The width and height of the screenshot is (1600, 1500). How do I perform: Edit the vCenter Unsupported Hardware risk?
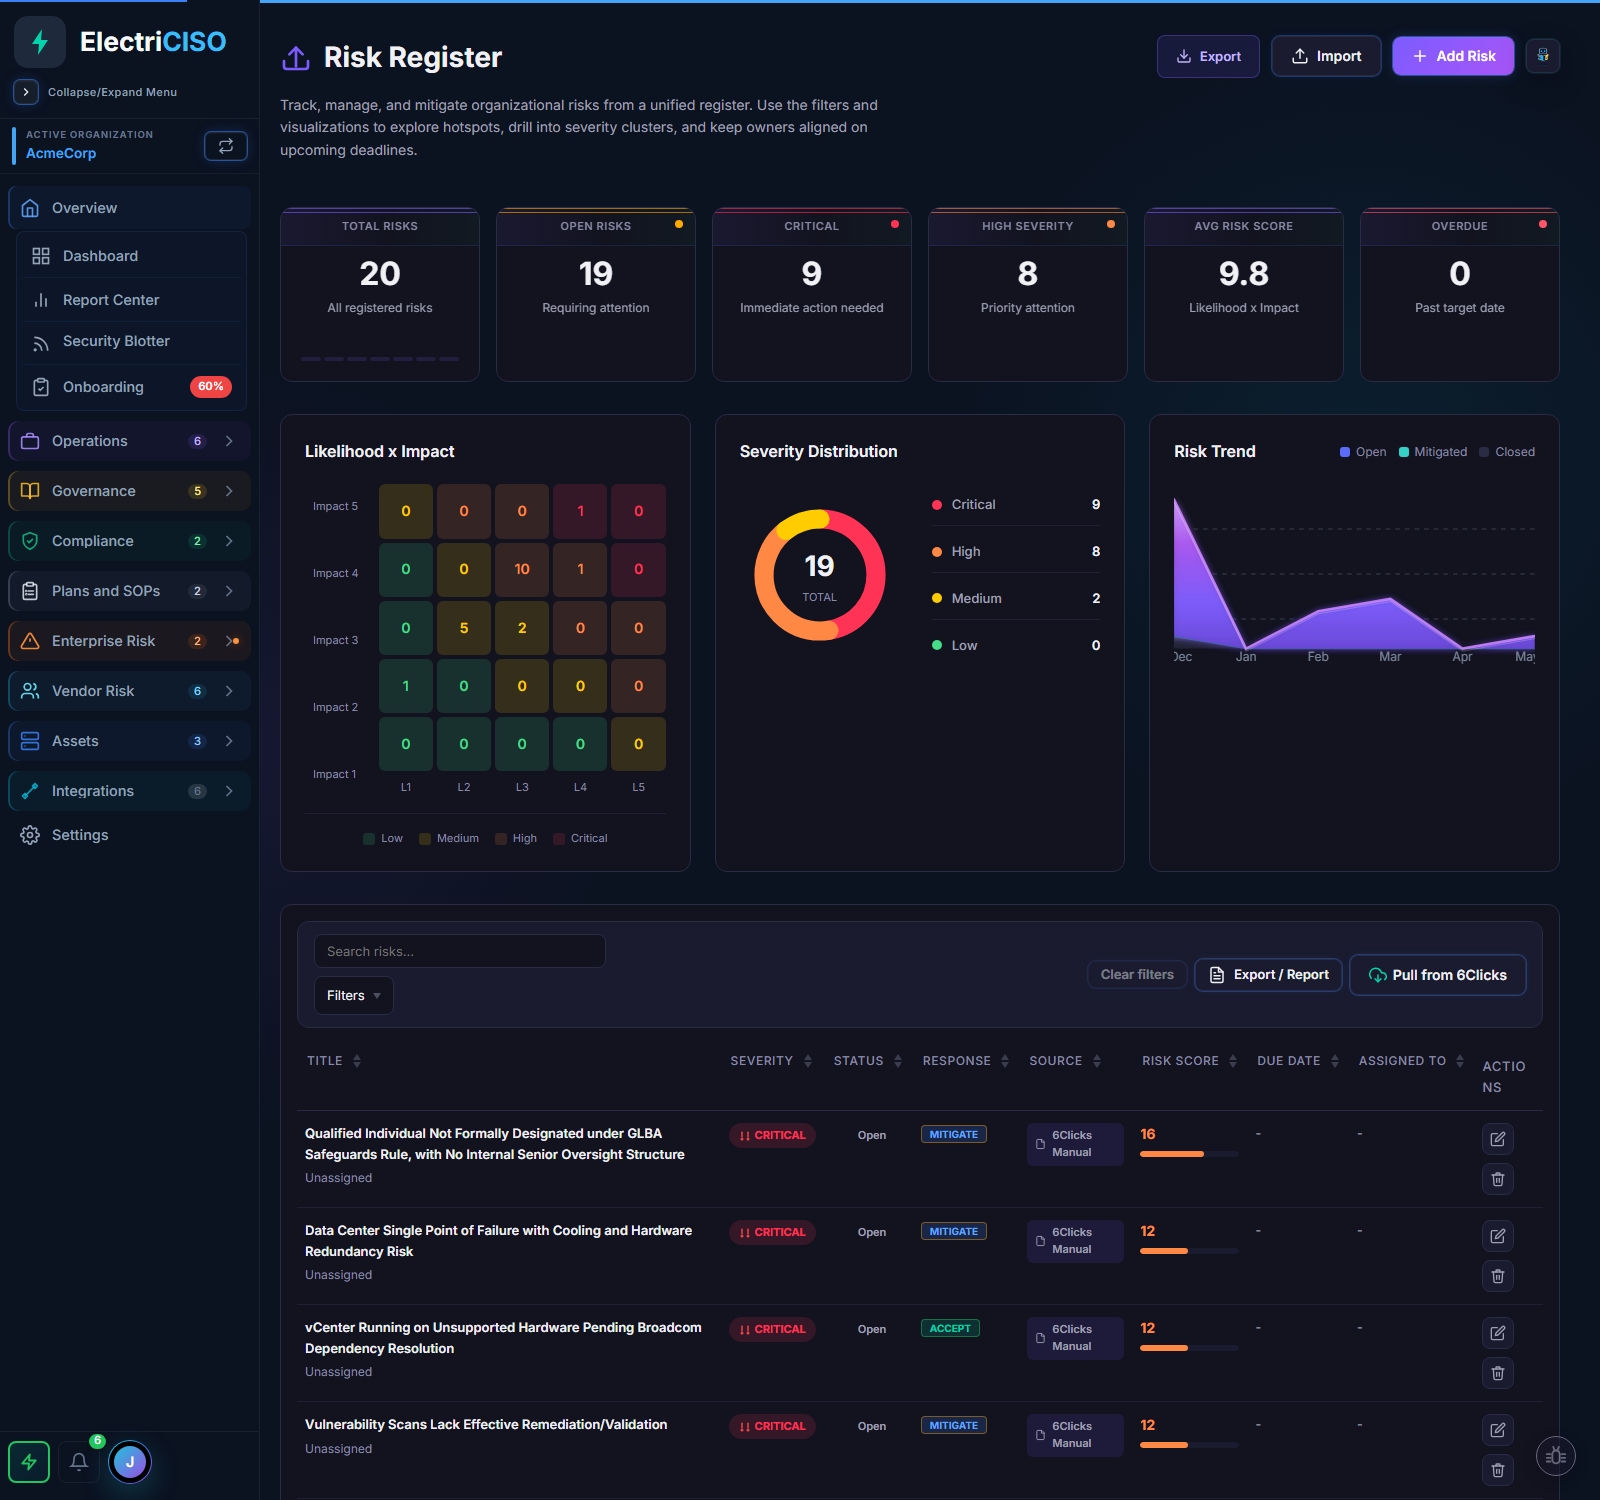[x=1498, y=1333]
